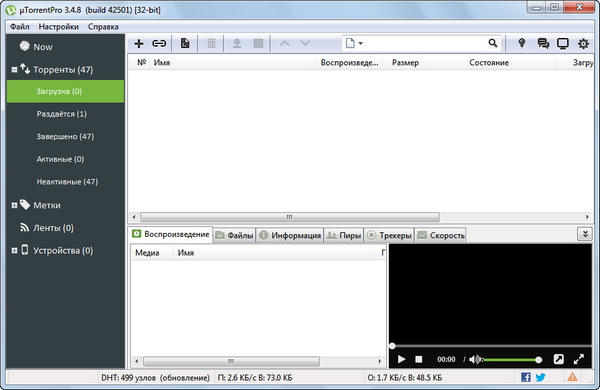Open the chat bubbles icon

tap(543, 44)
